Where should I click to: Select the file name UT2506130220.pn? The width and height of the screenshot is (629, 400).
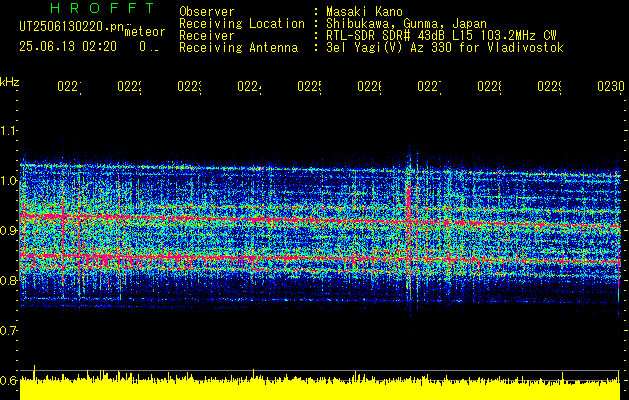pos(71,27)
